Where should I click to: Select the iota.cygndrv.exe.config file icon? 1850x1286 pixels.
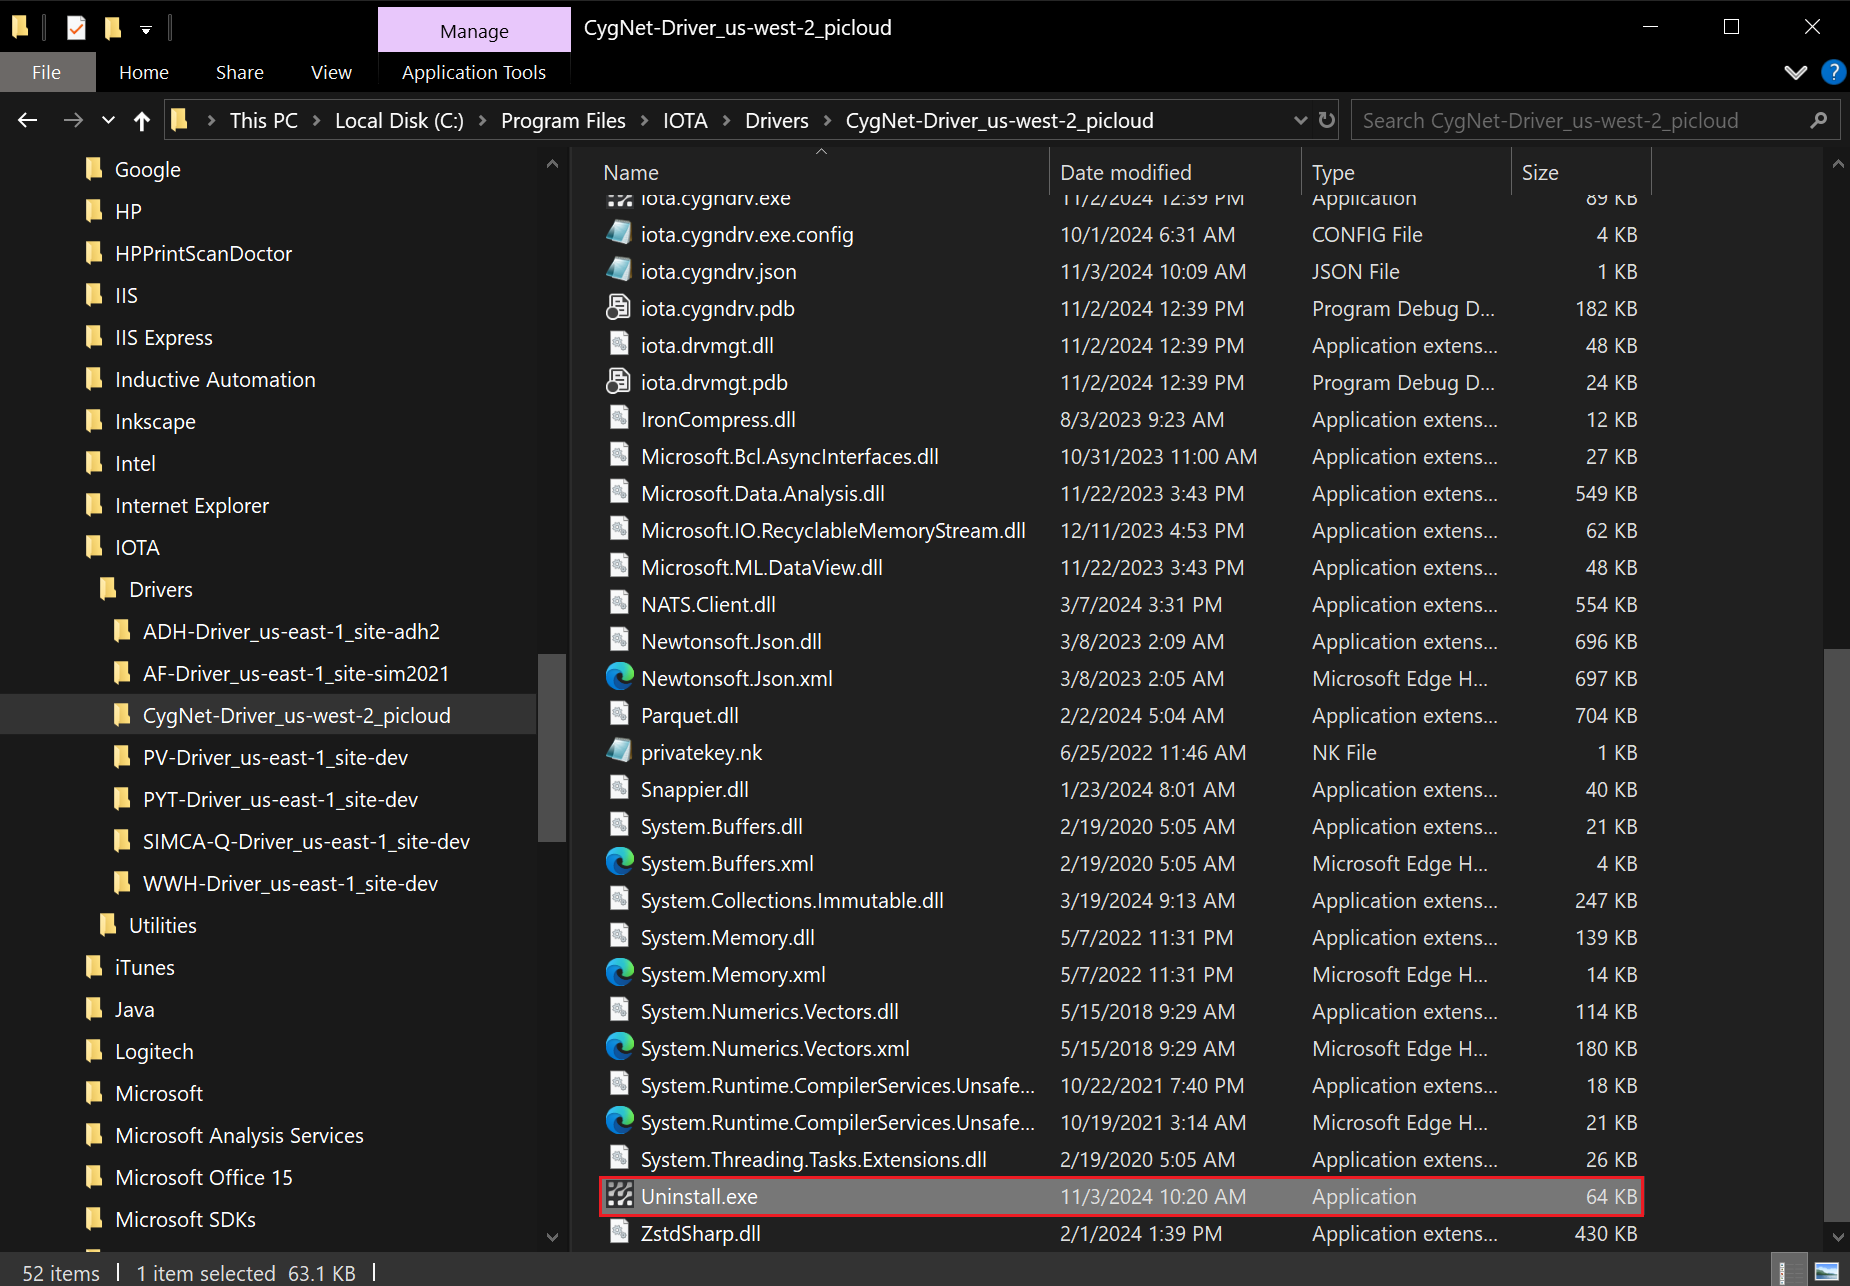coord(619,234)
